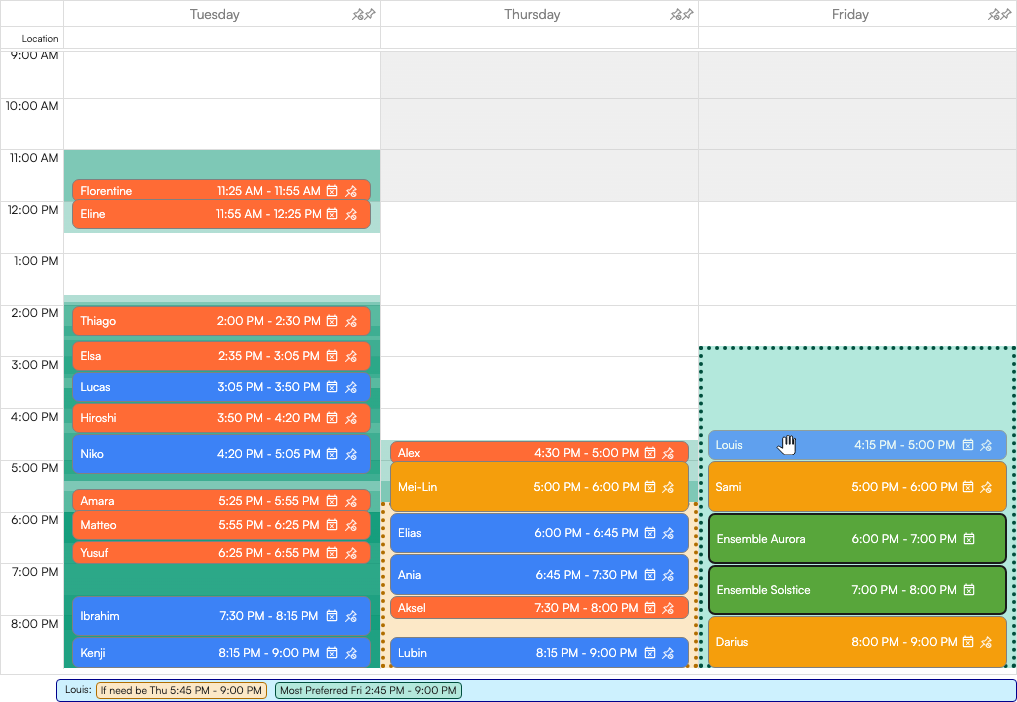Screen dimensions: 1017x702
Task: Click the calendar-x icon on Hiroshi's lesson
Action: pos(332,418)
